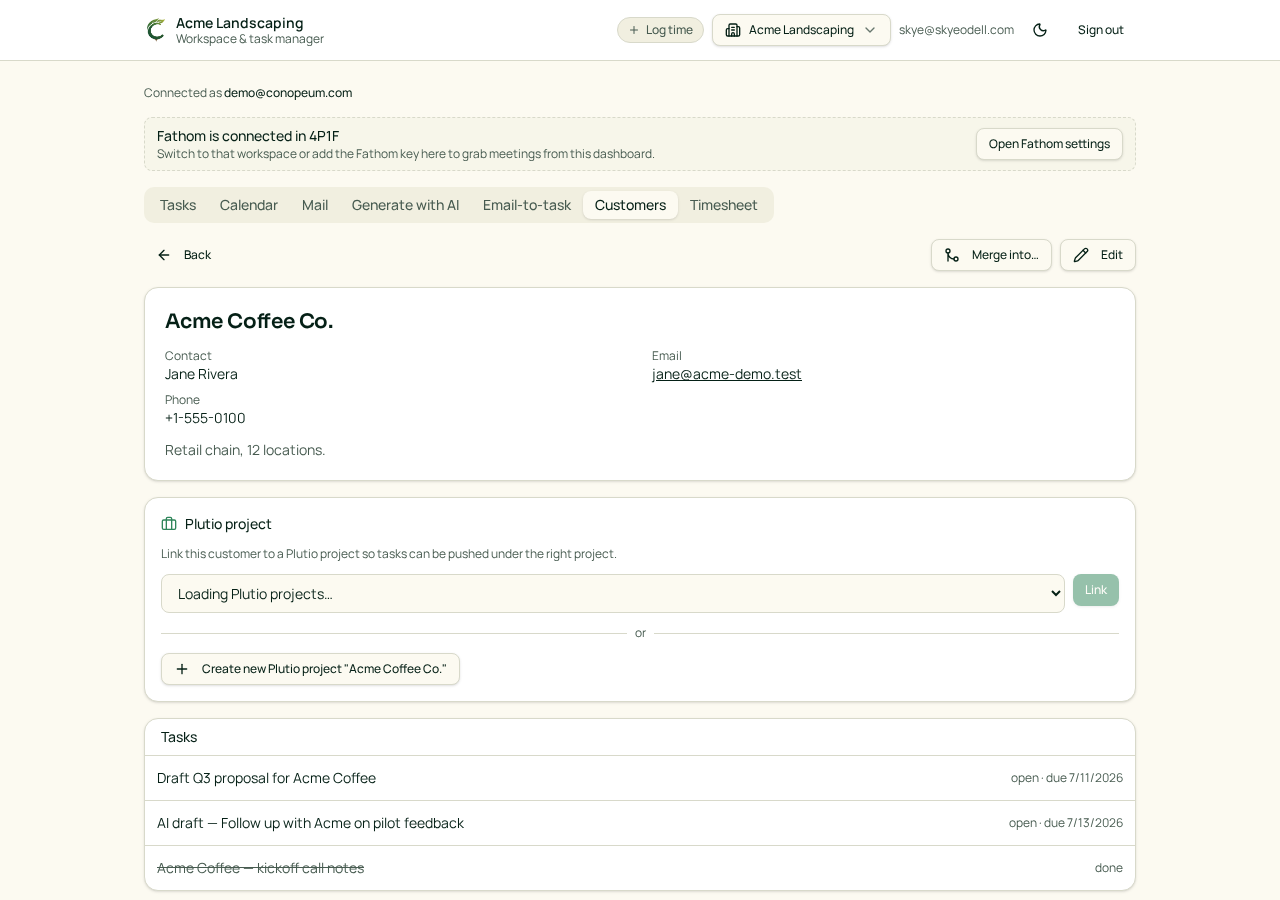Click the building icon in workspace switcher

click(733, 30)
